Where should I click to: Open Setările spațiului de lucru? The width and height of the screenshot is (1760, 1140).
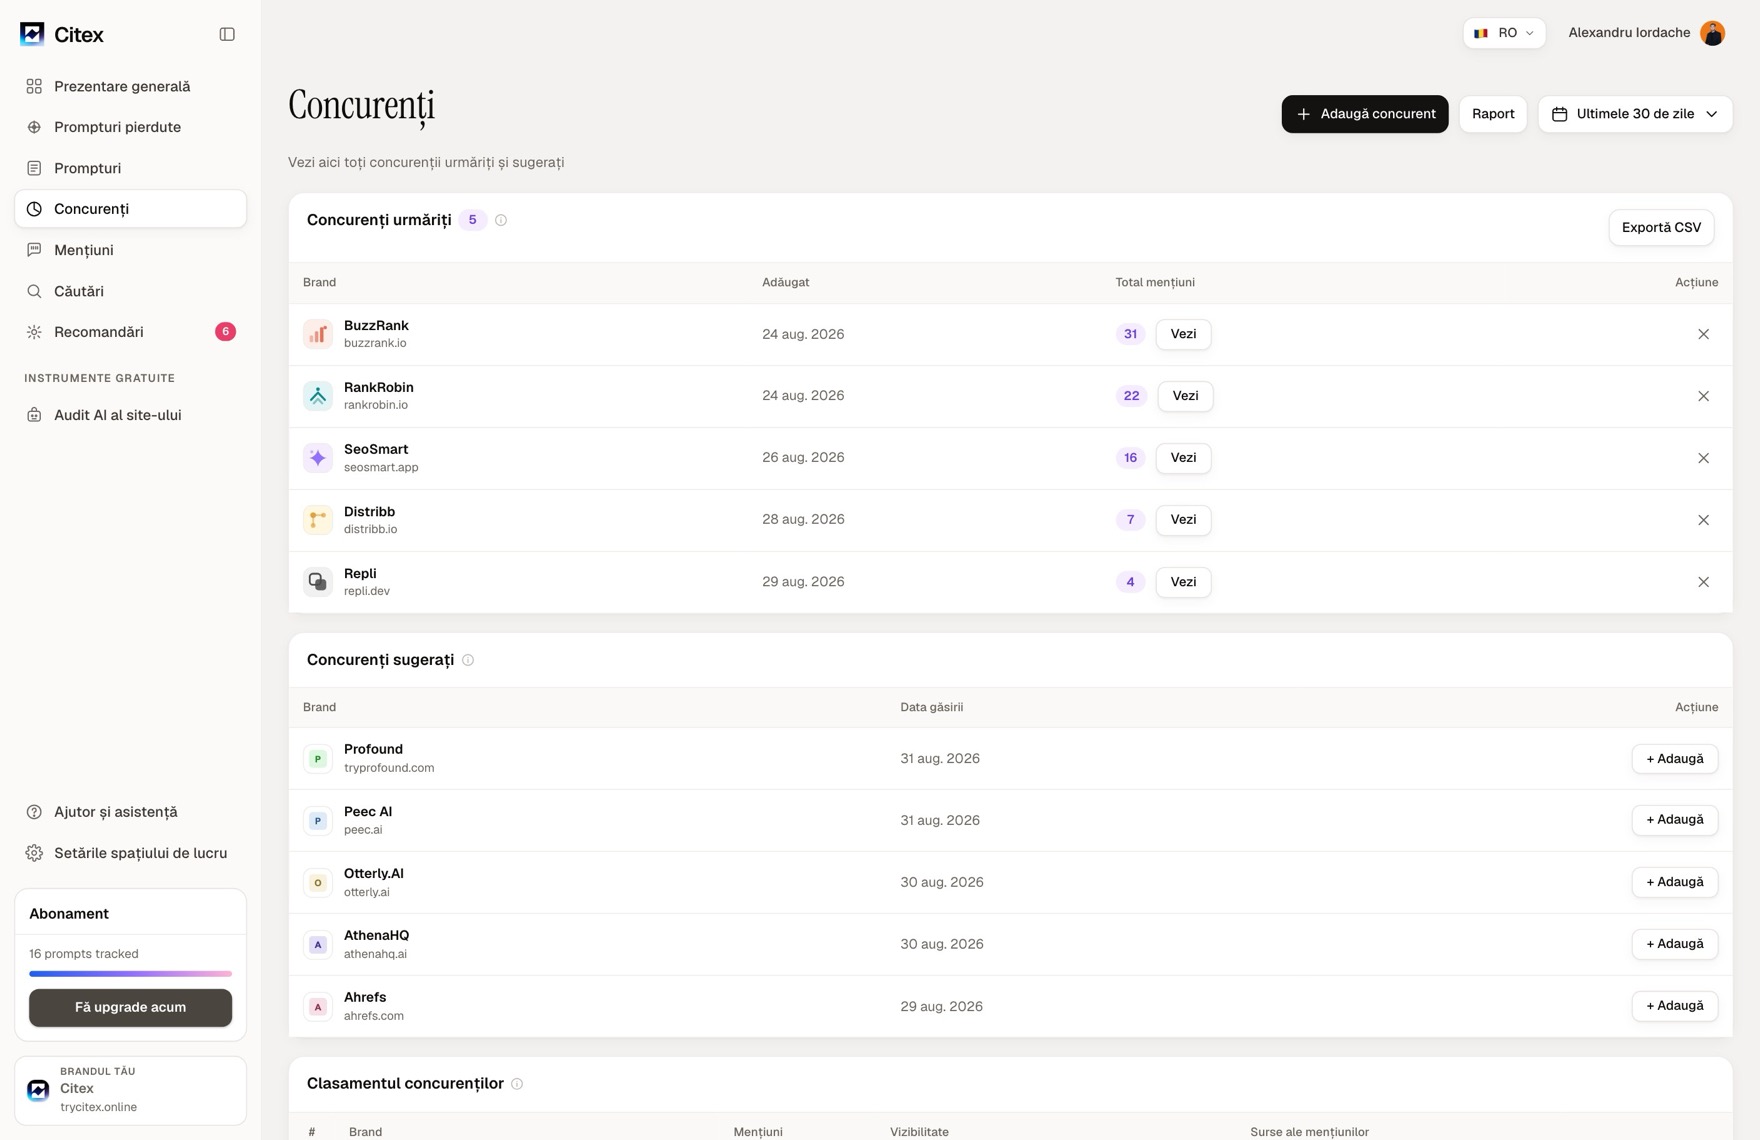pyautogui.click(x=130, y=853)
